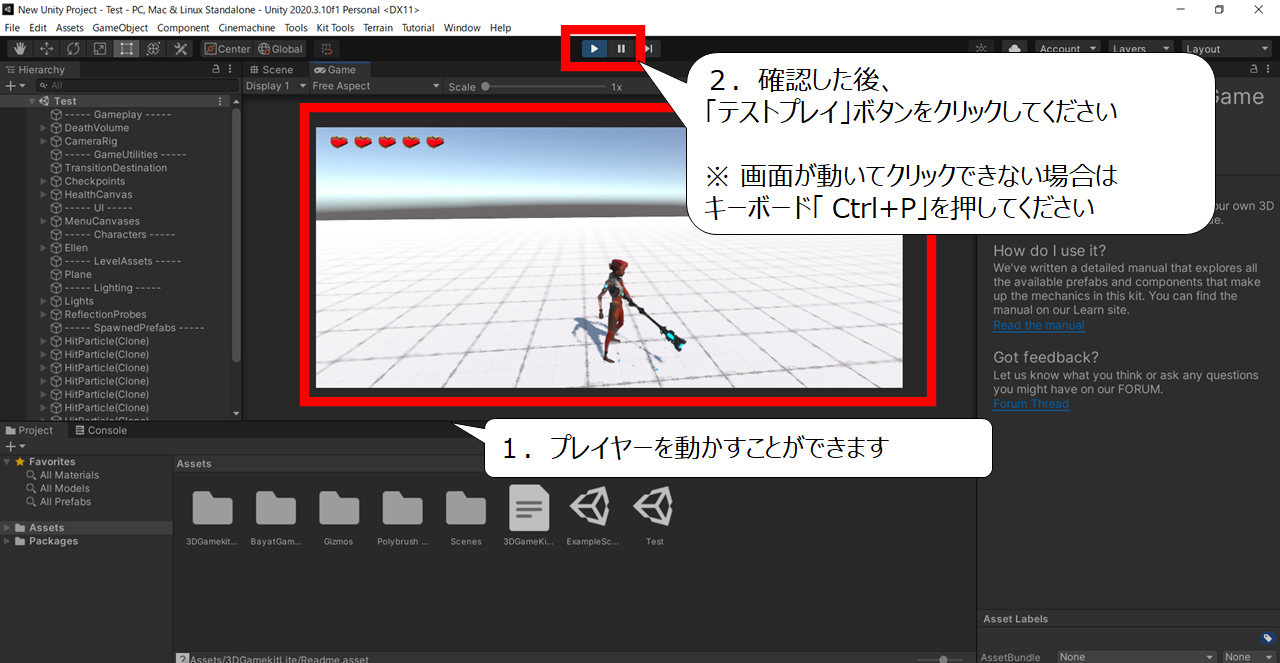This screenshot has height=663, width=1280.
Task: Expand Ellen object in Hierarchy
Action: [x=44, y=247]
